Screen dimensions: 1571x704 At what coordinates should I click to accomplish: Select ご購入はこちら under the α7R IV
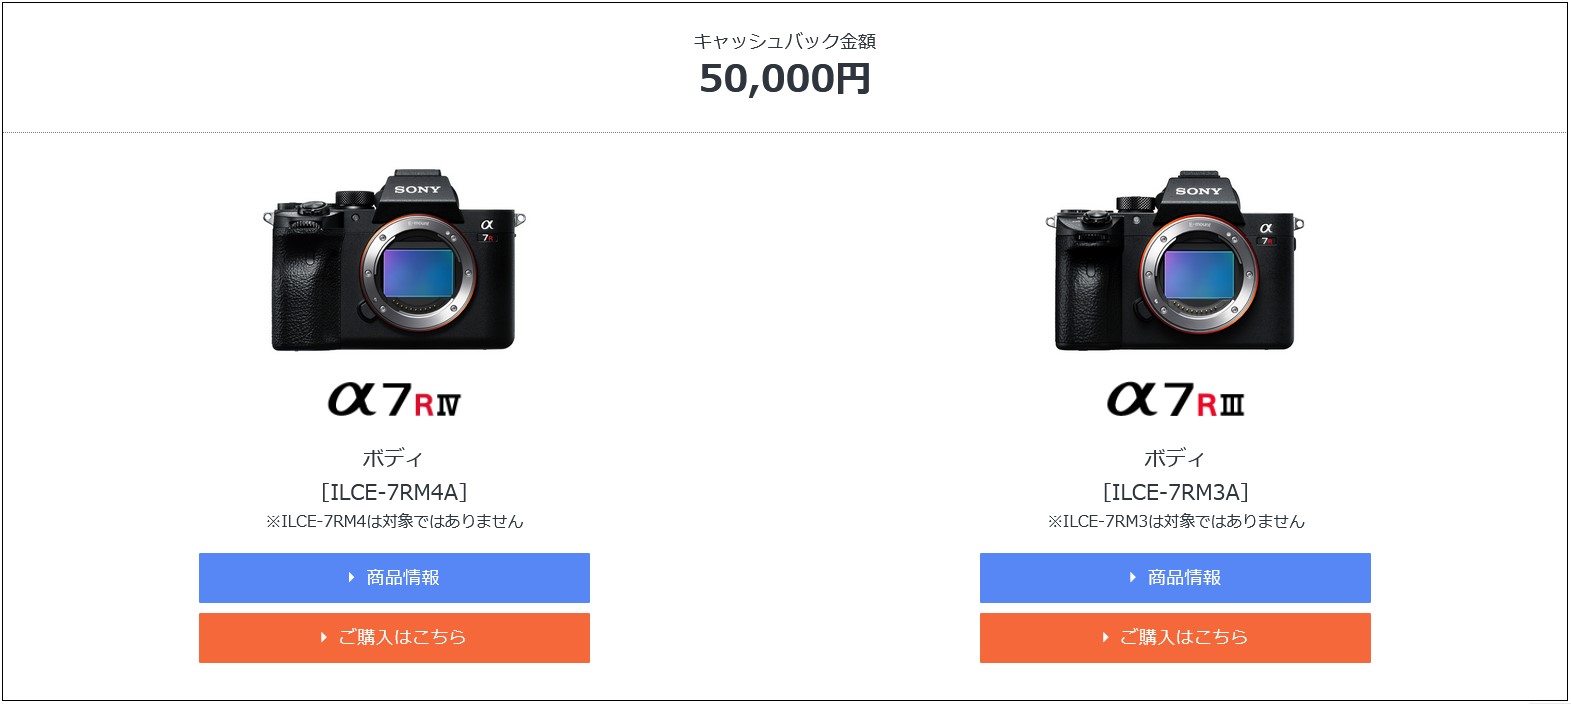pos(394,638)
